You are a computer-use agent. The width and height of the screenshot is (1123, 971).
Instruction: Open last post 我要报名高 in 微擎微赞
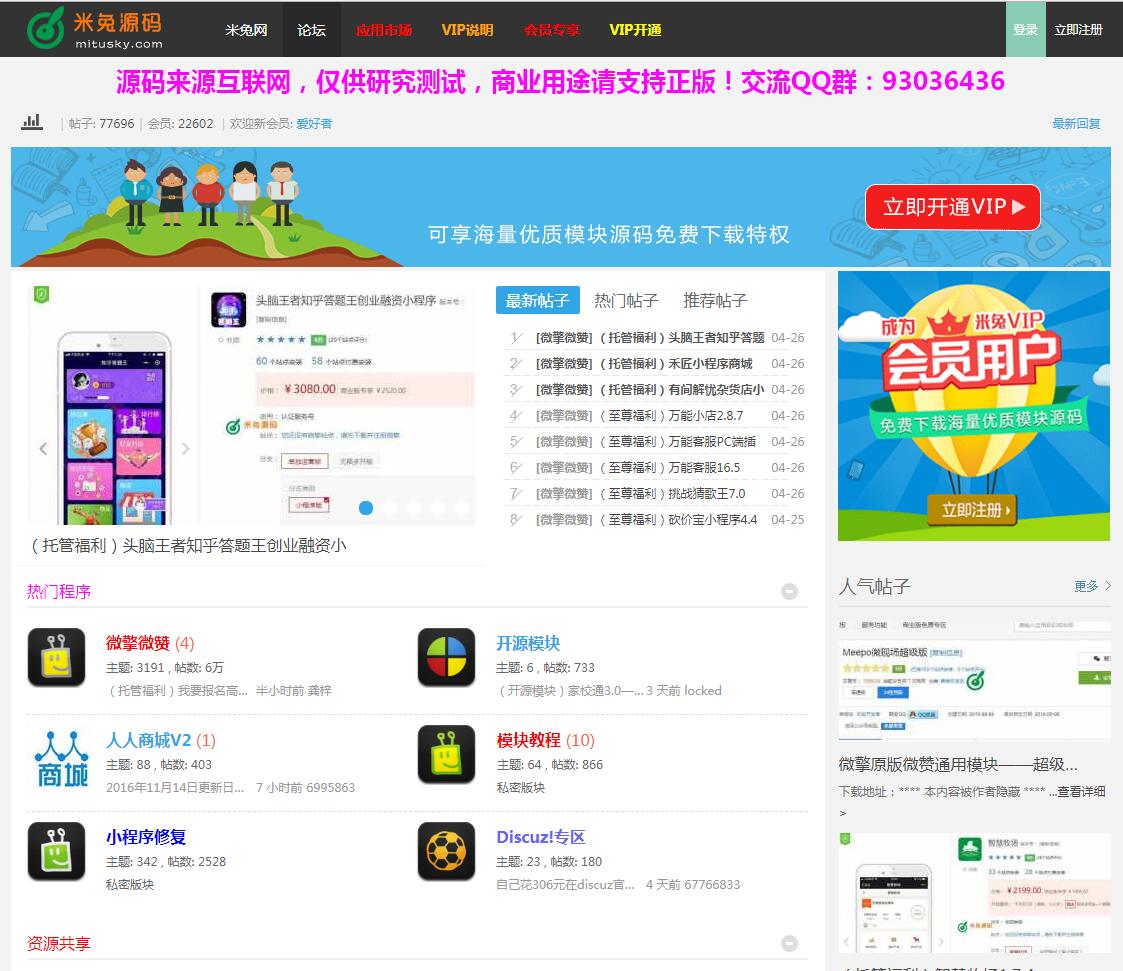(177, 690)
